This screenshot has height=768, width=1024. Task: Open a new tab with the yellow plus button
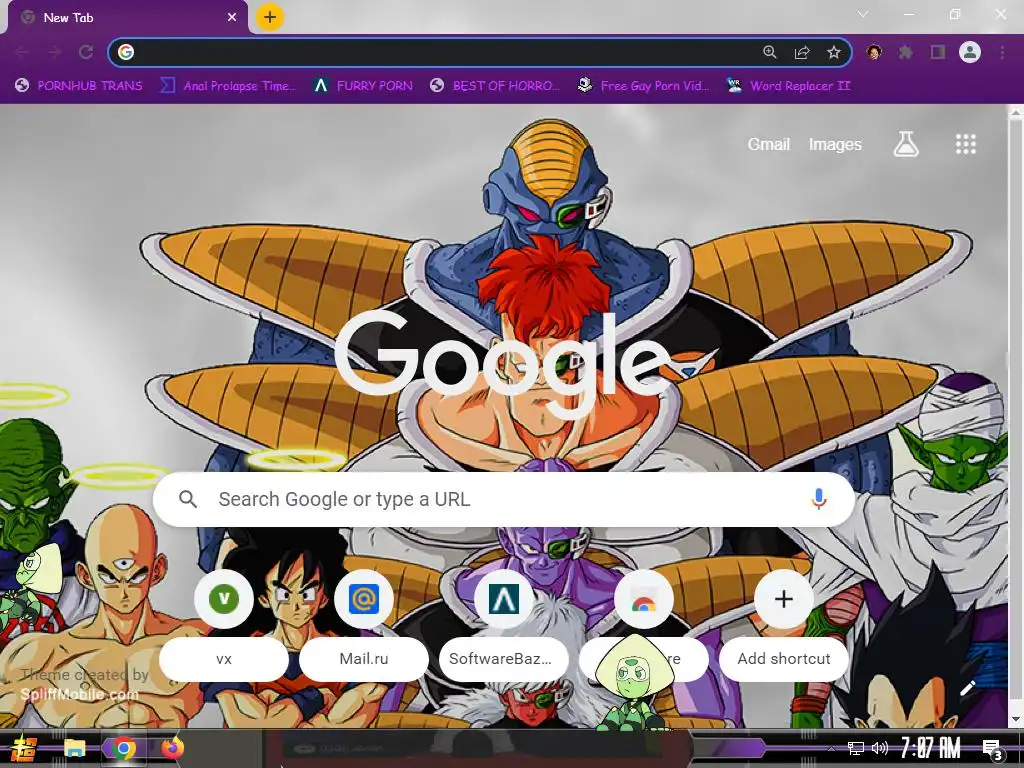tap(270, 17)
